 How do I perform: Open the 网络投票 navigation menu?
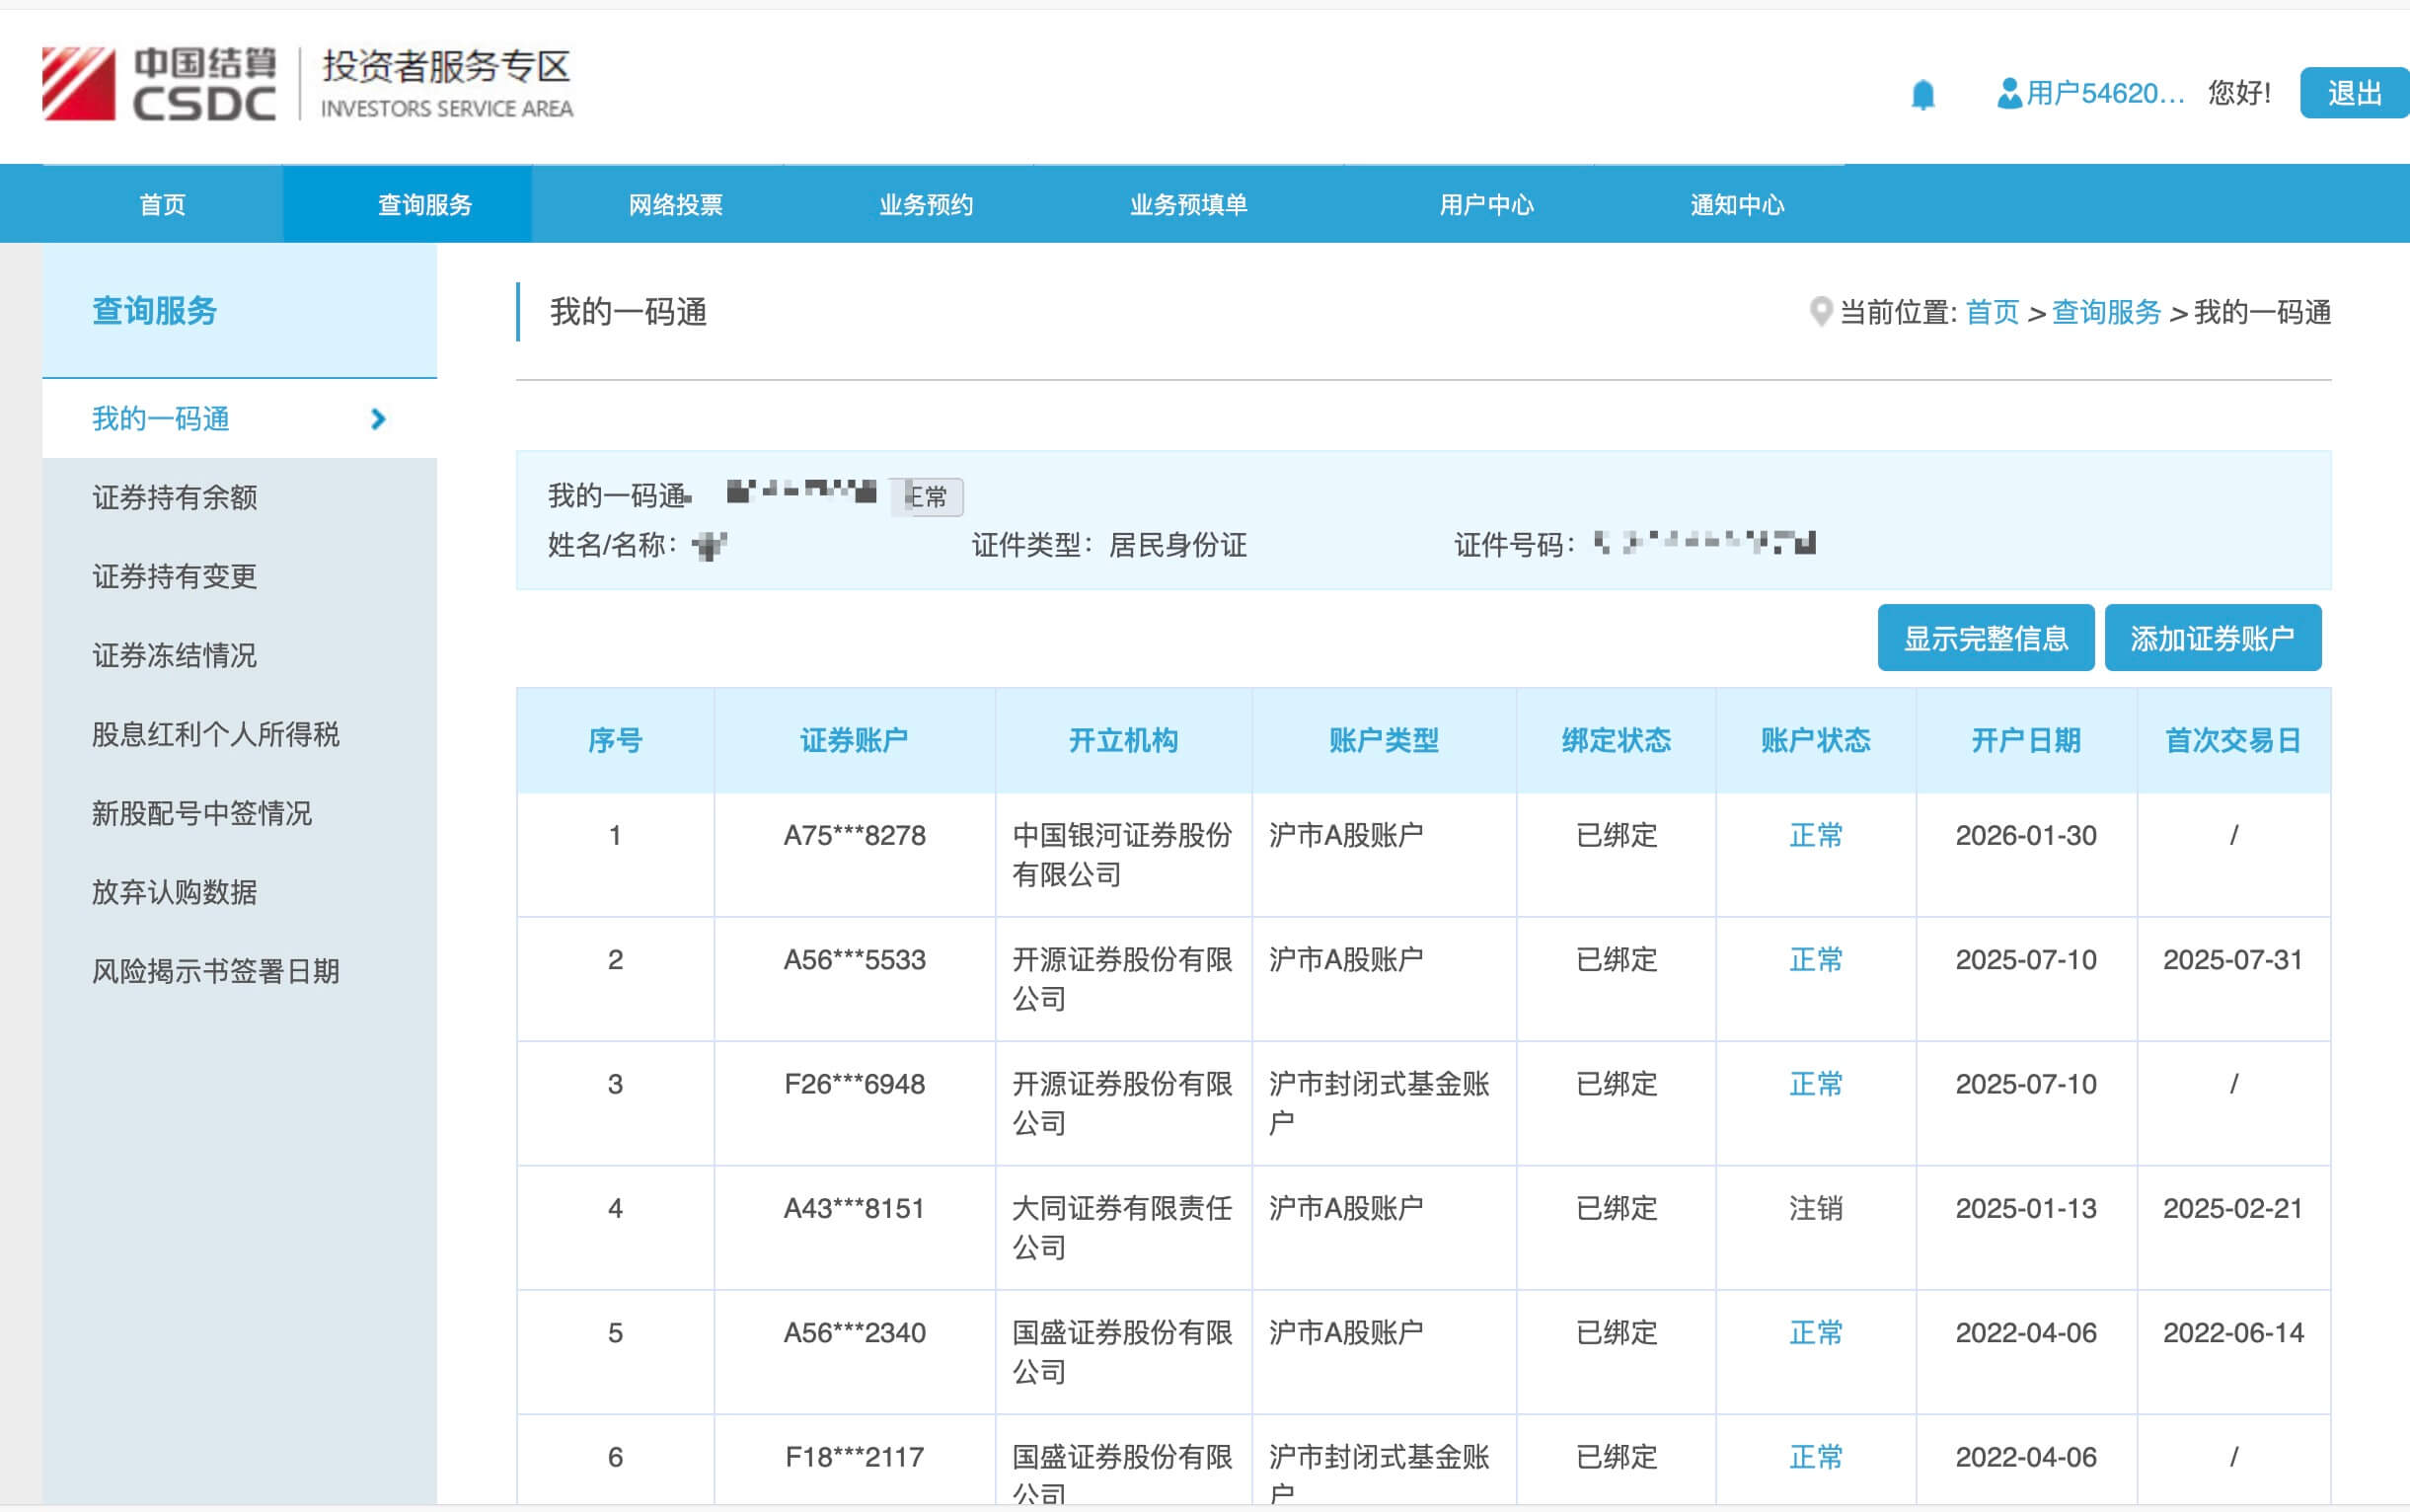[675, 203]
